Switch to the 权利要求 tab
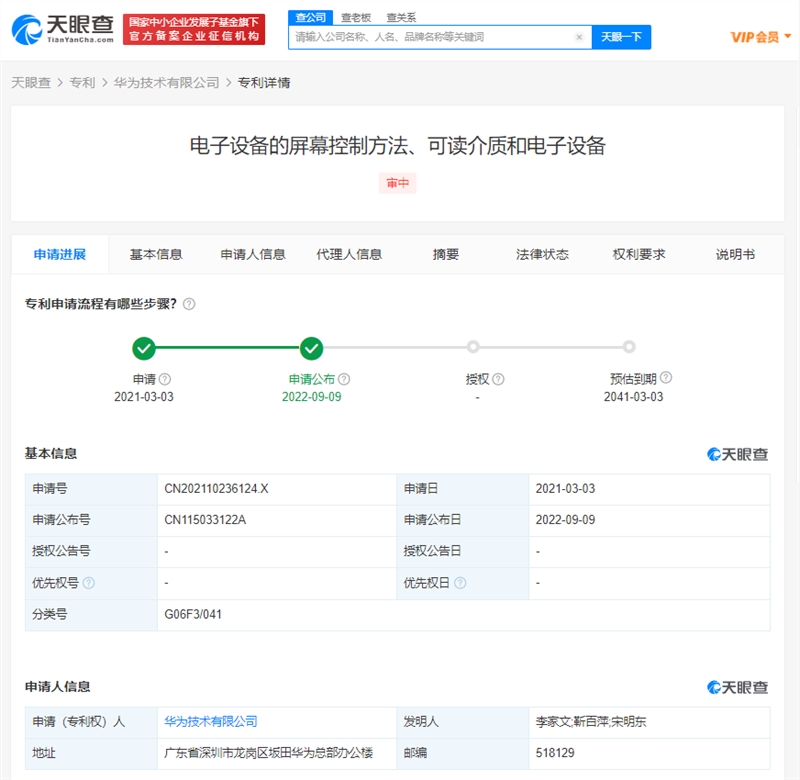 (x=639, y=254)
